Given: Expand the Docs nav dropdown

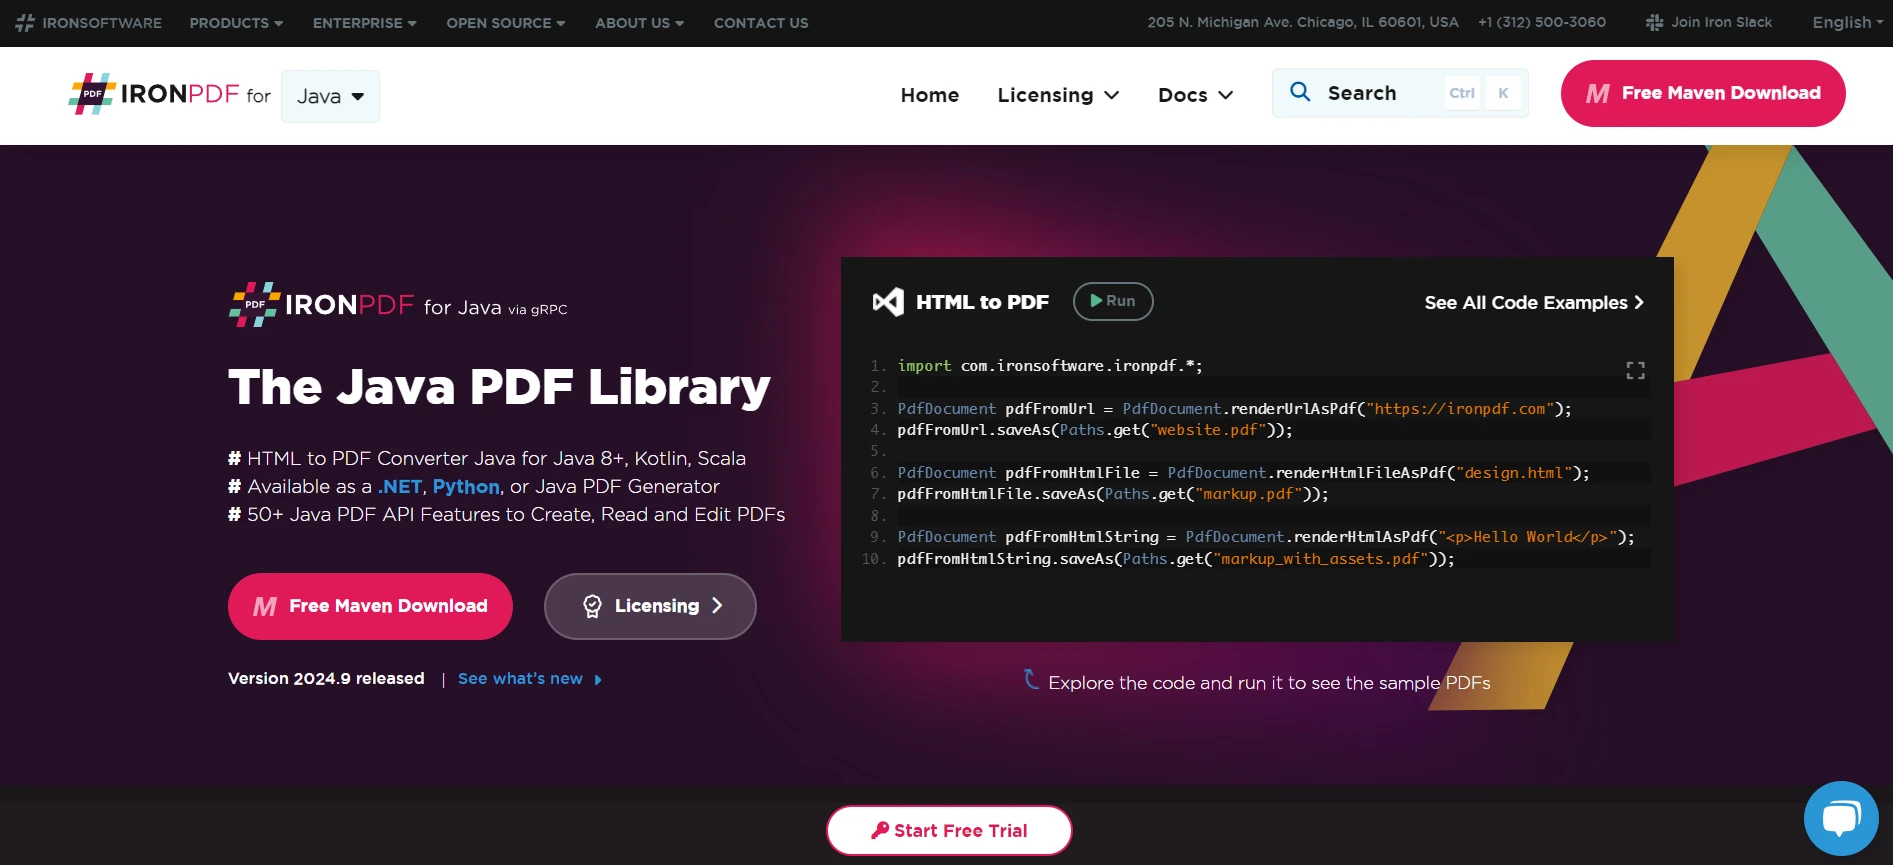Looking at the screenshot, I should click(x=1195, y=95).
